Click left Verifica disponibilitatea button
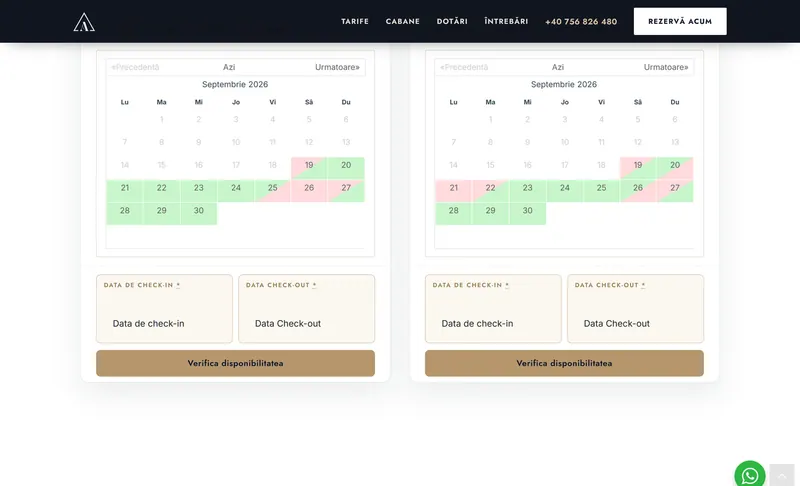Screen dimensions: 800x486 coord(235,363)
